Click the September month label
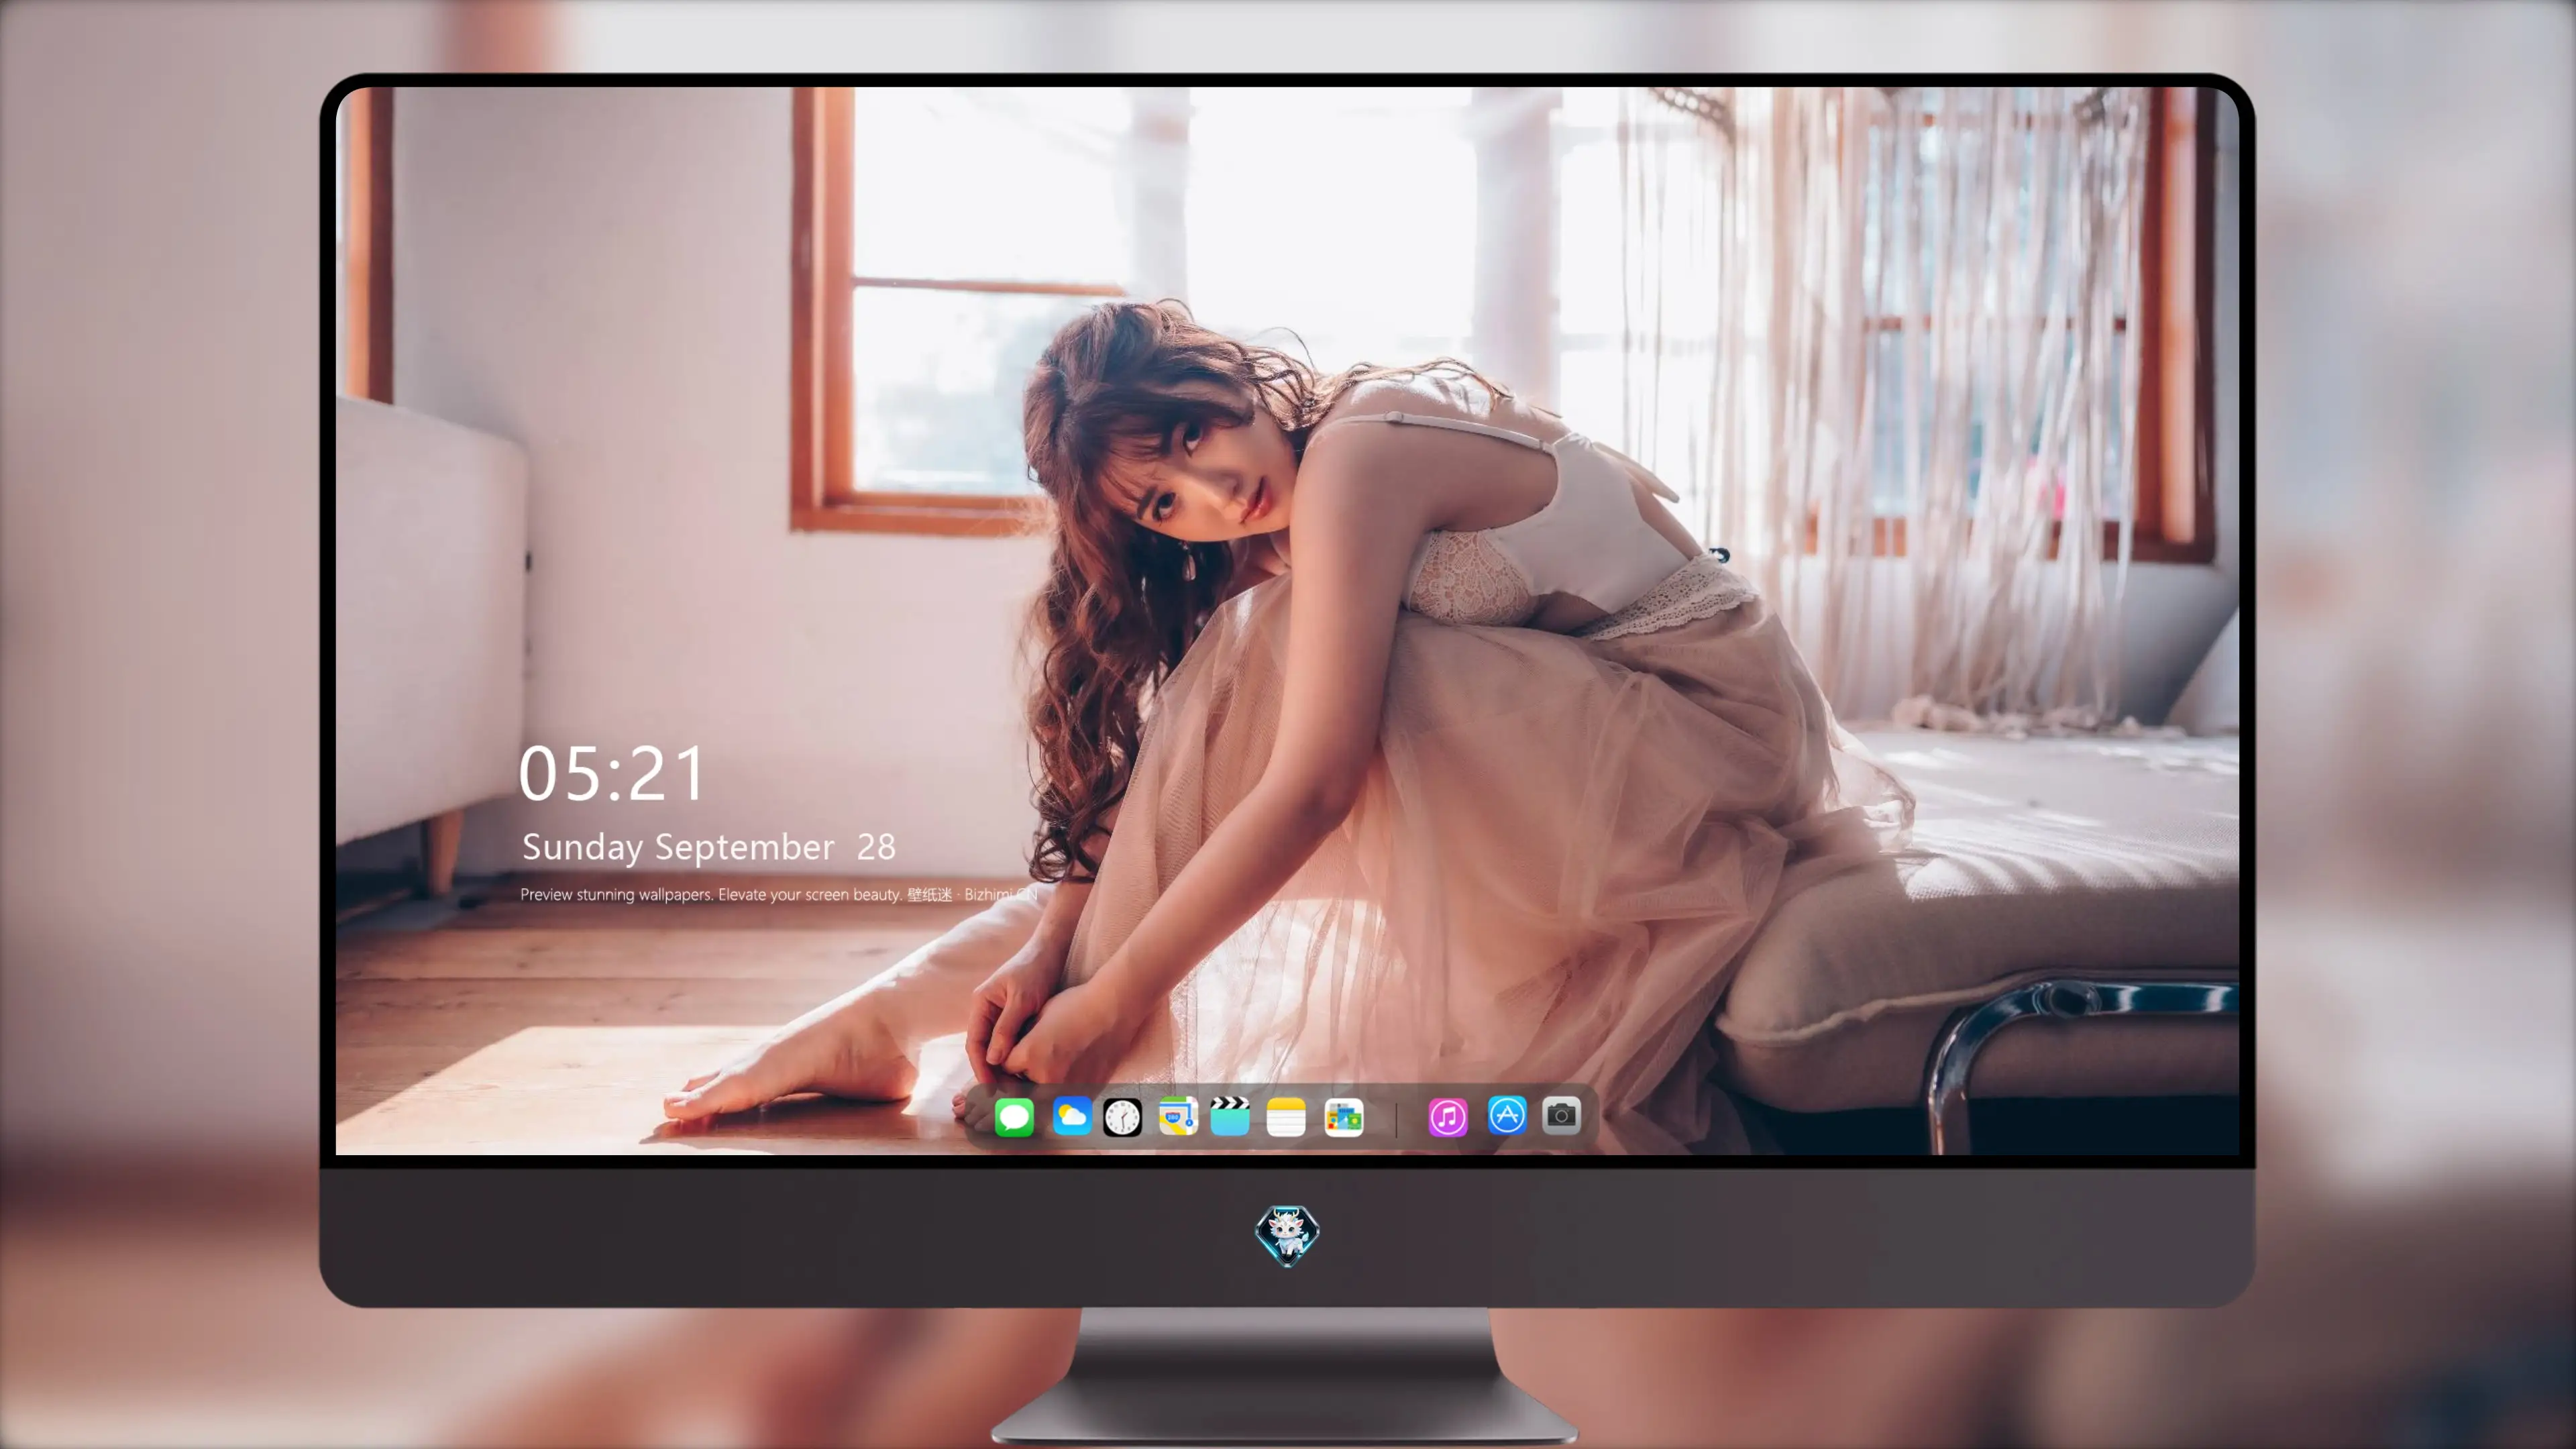The width and height of the screenshot is (2576, 1449). click(744, 848)
